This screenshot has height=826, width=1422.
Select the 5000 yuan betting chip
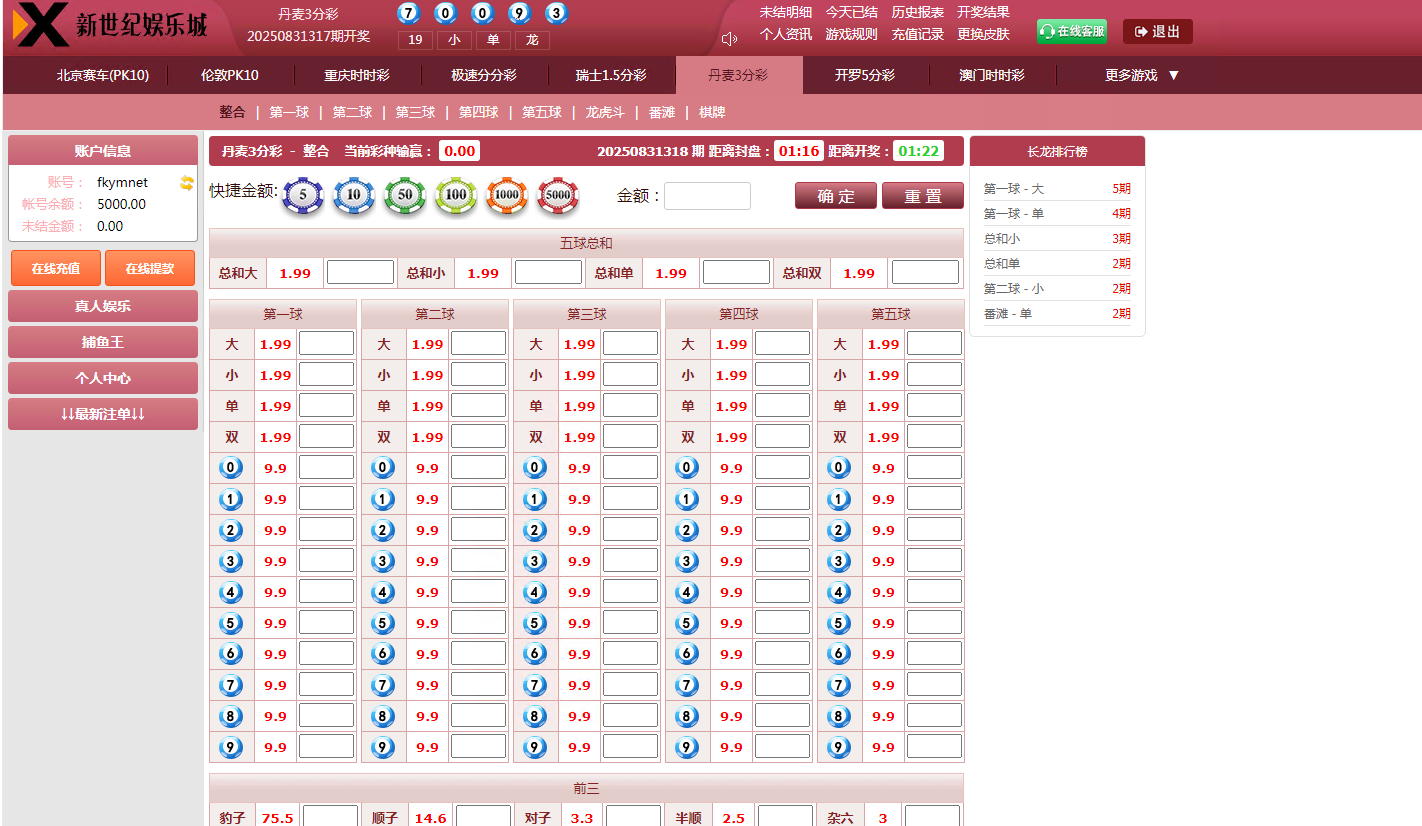tap(558, 196)
